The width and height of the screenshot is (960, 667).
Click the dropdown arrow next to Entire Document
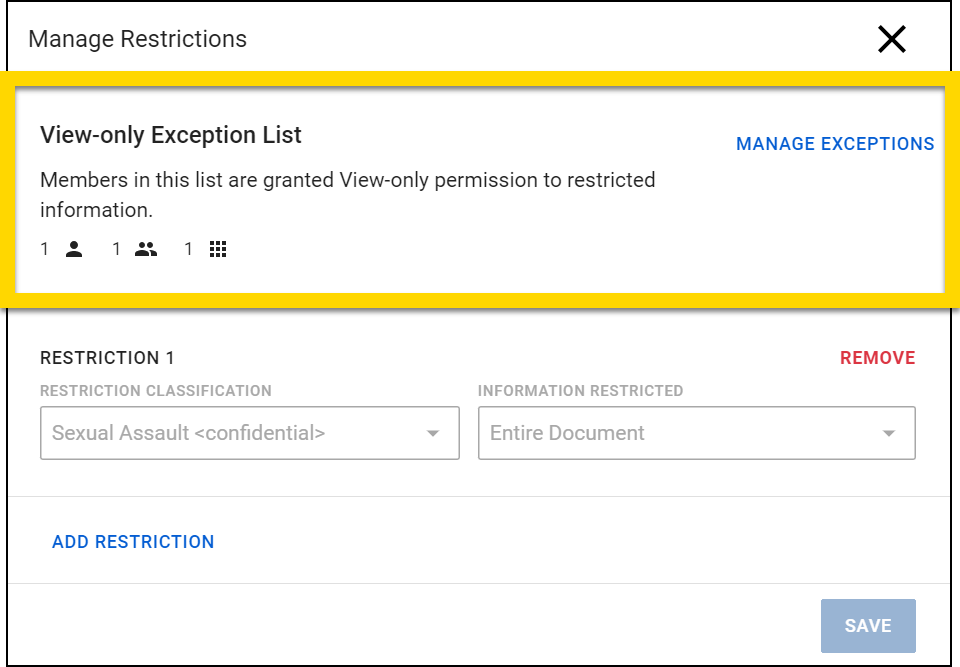tap(889, 433)
